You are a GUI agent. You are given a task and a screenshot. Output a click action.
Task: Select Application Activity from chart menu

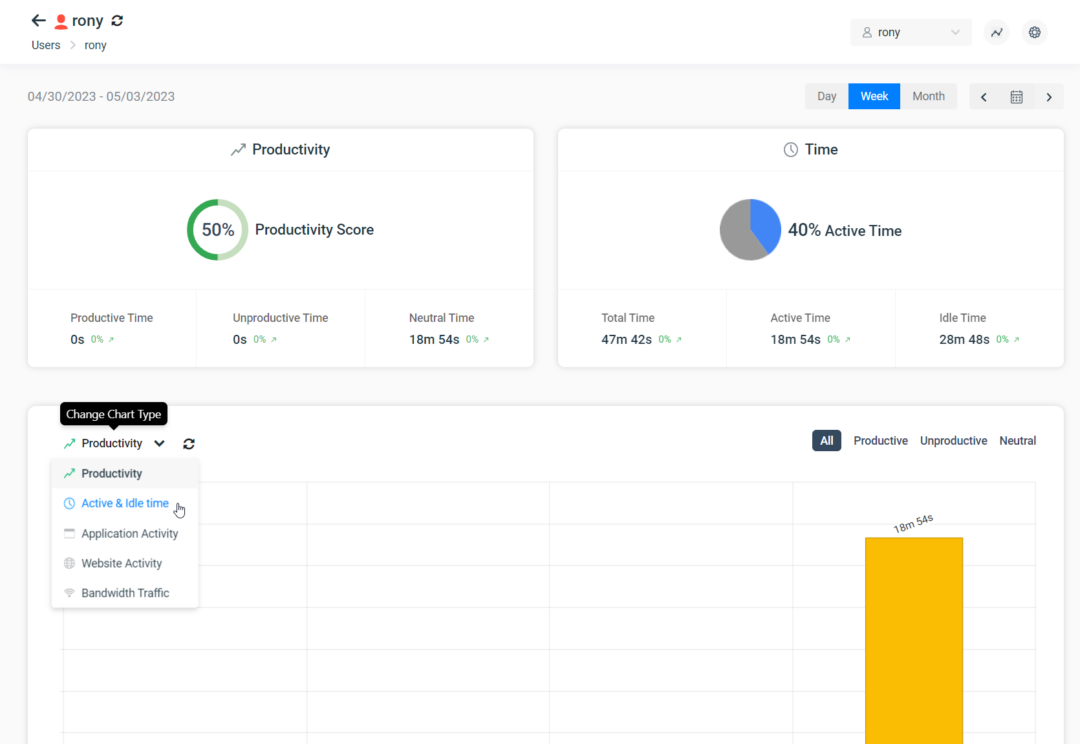point(129,534)
